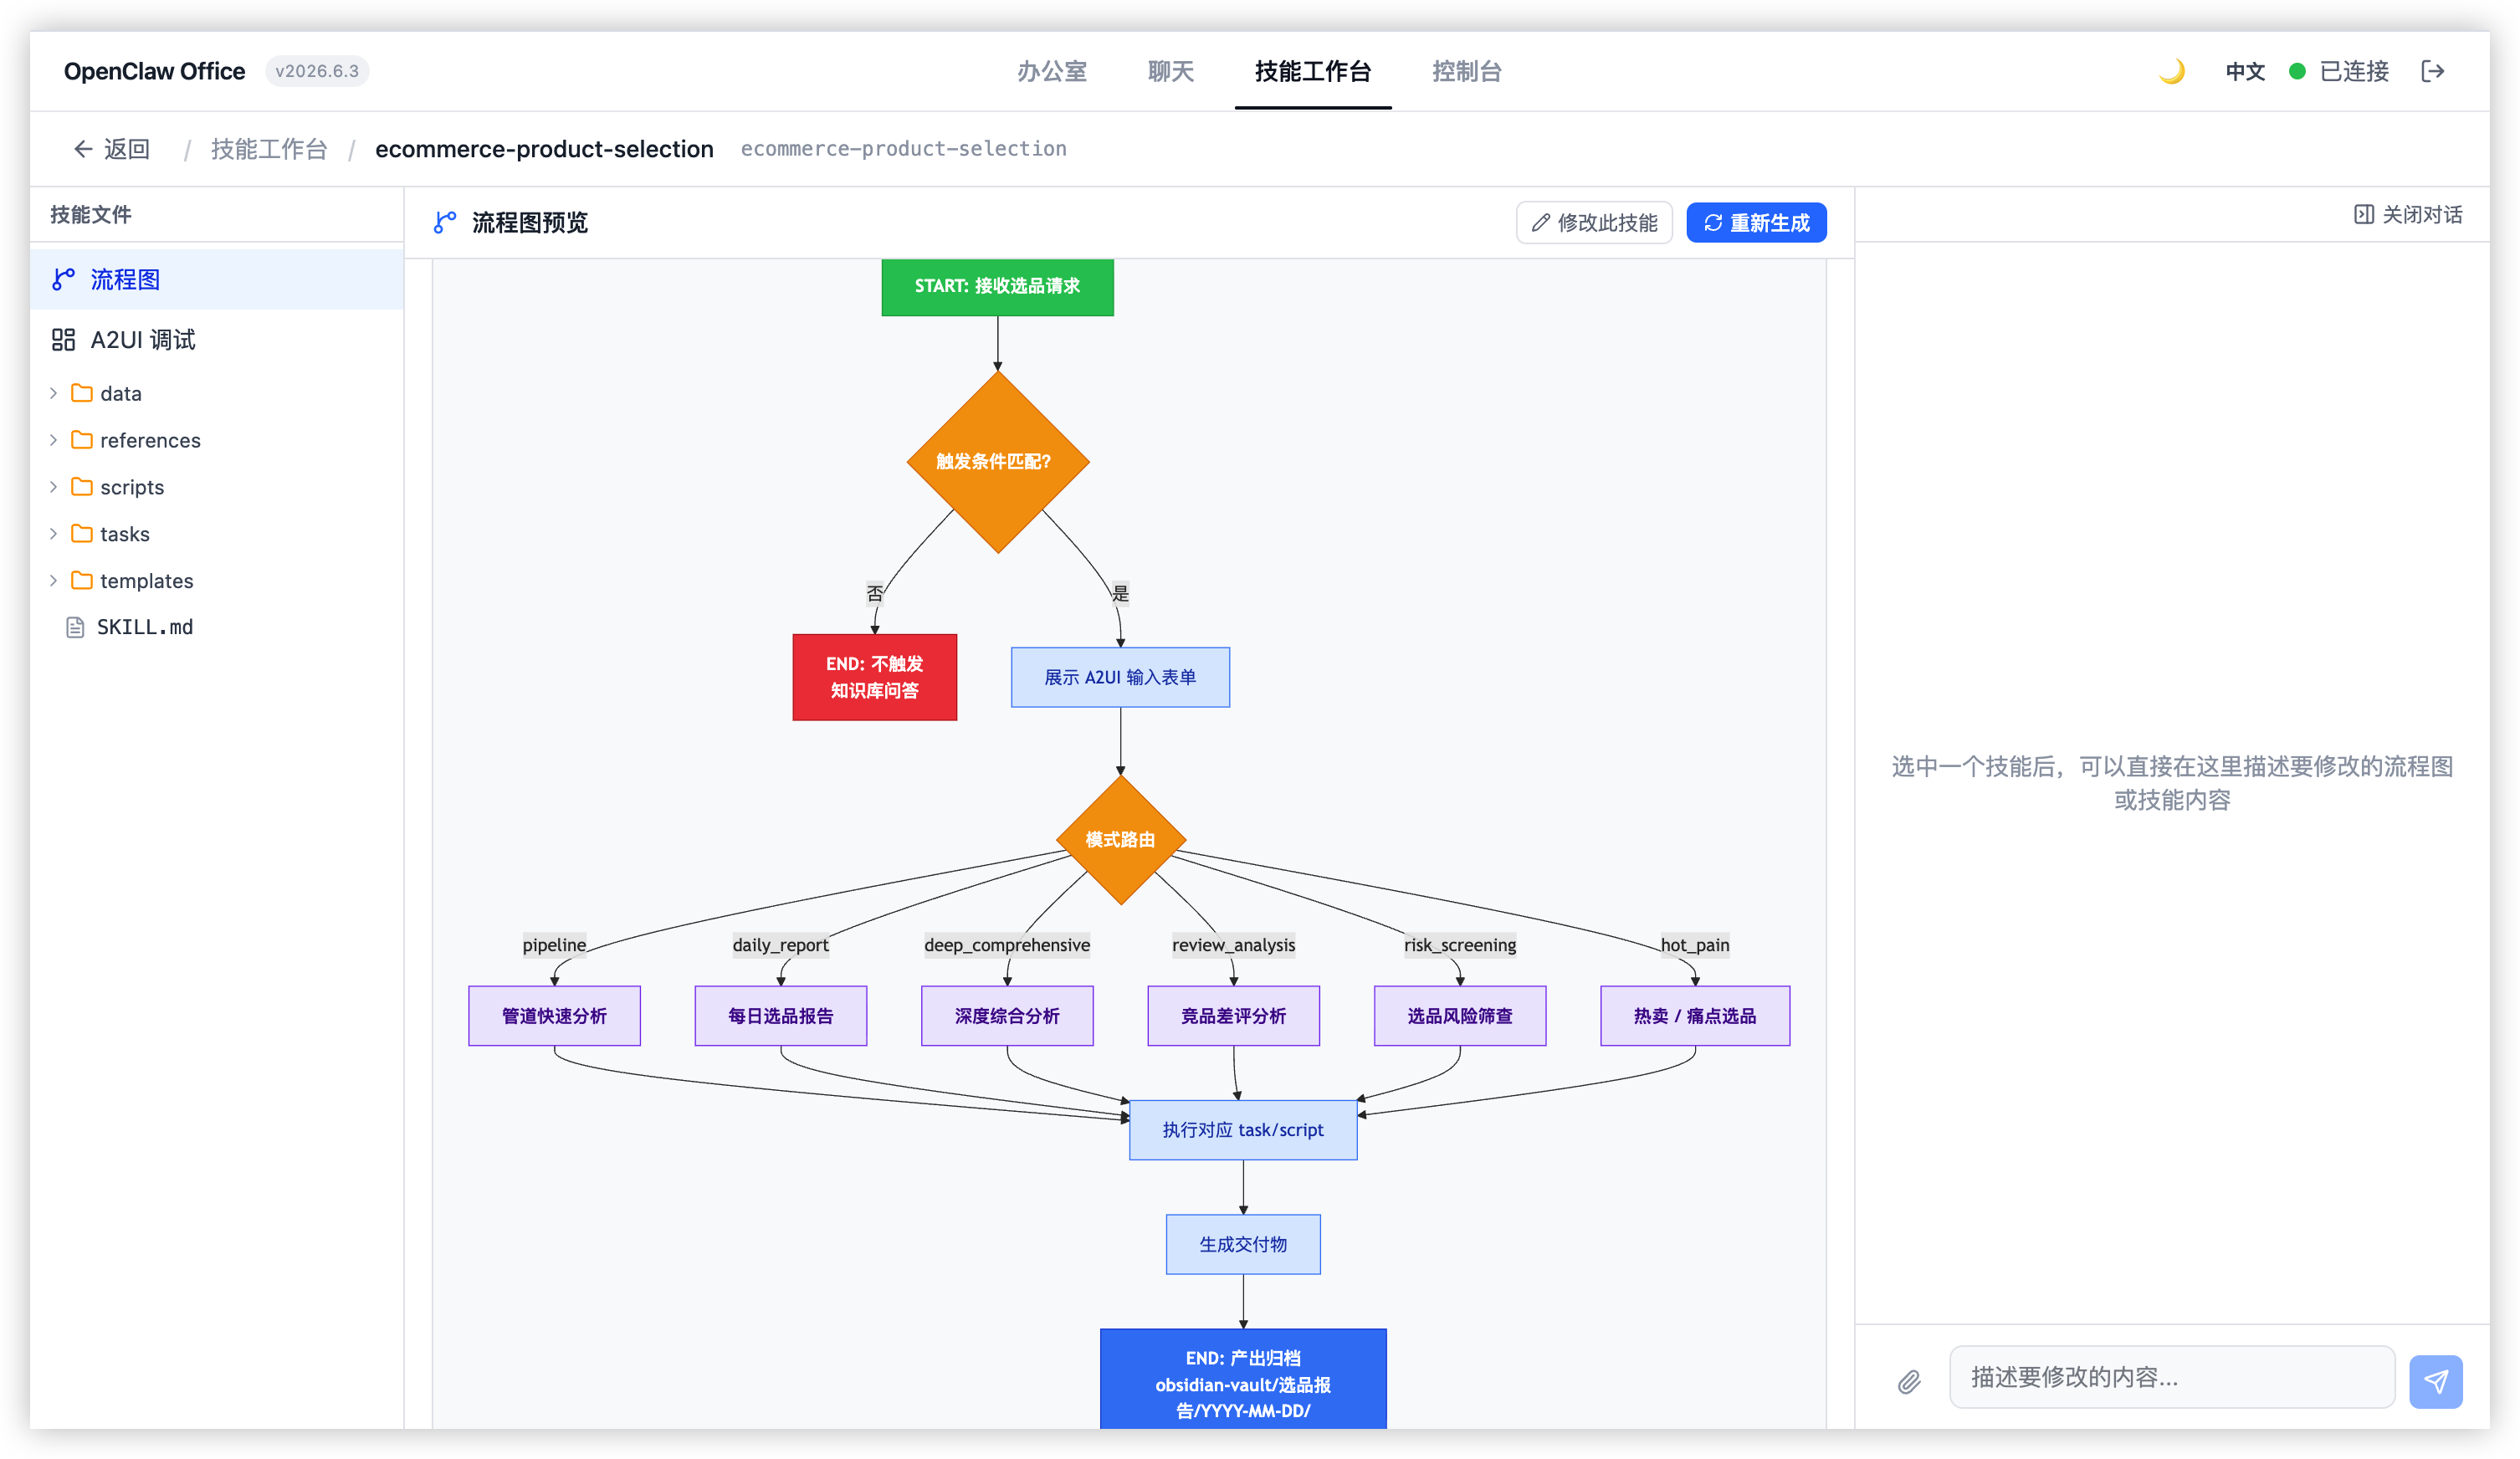Click the logout icon in header
This screenshot has width=2520, height=1459.
(2433, 71)
